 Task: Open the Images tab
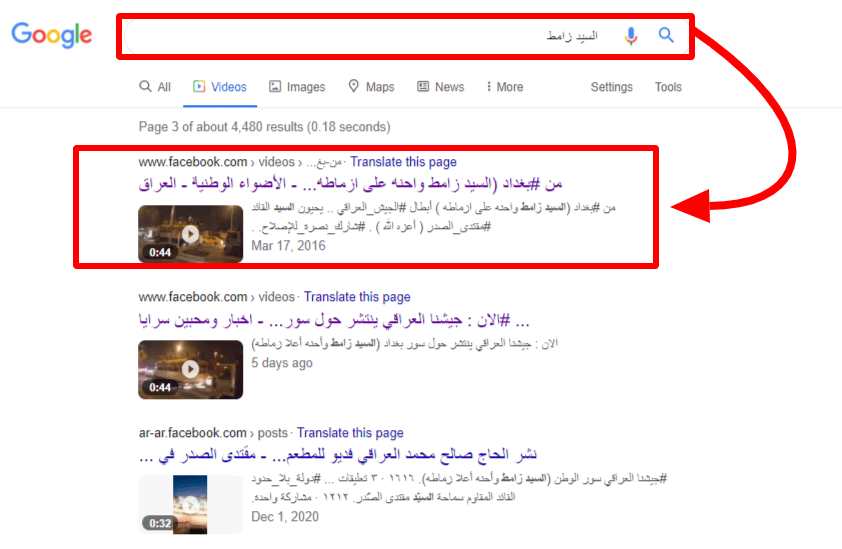(x=297, y=87)
